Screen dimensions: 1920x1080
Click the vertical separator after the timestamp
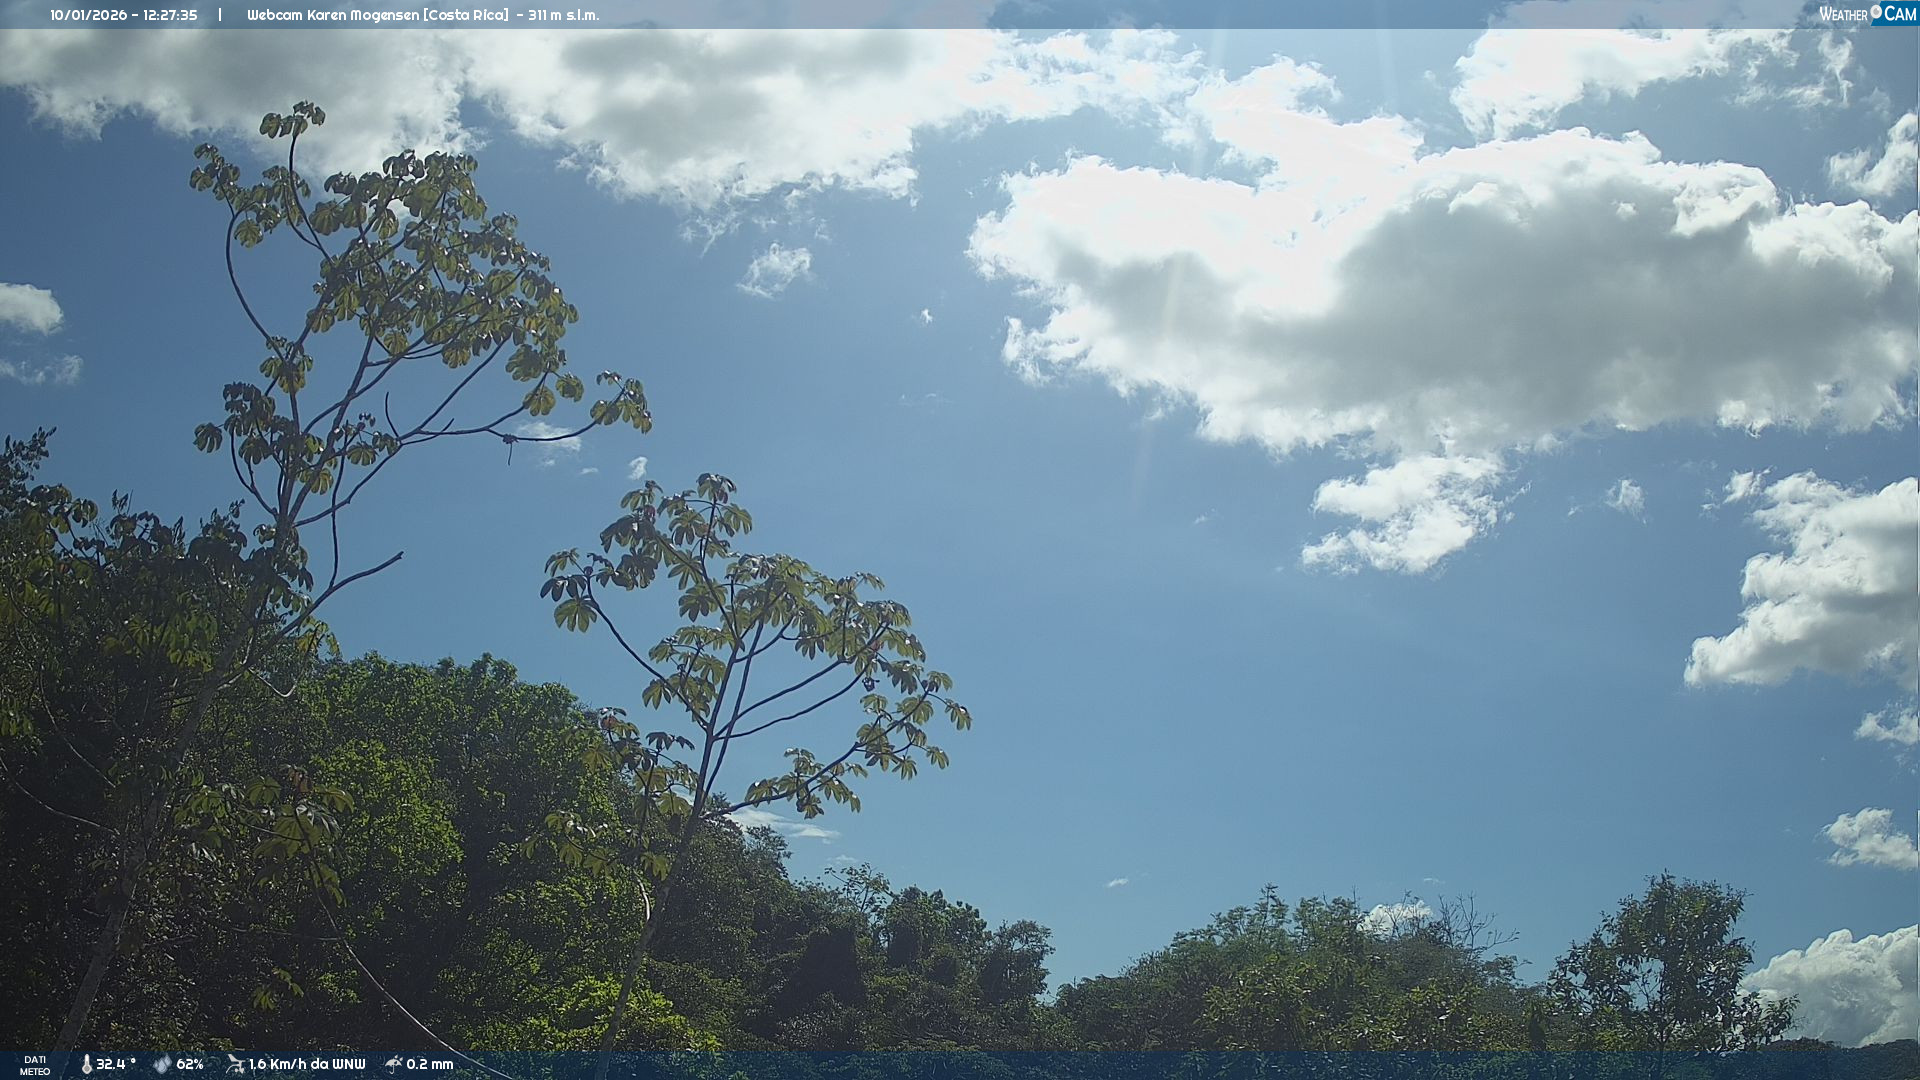point(220,15)
